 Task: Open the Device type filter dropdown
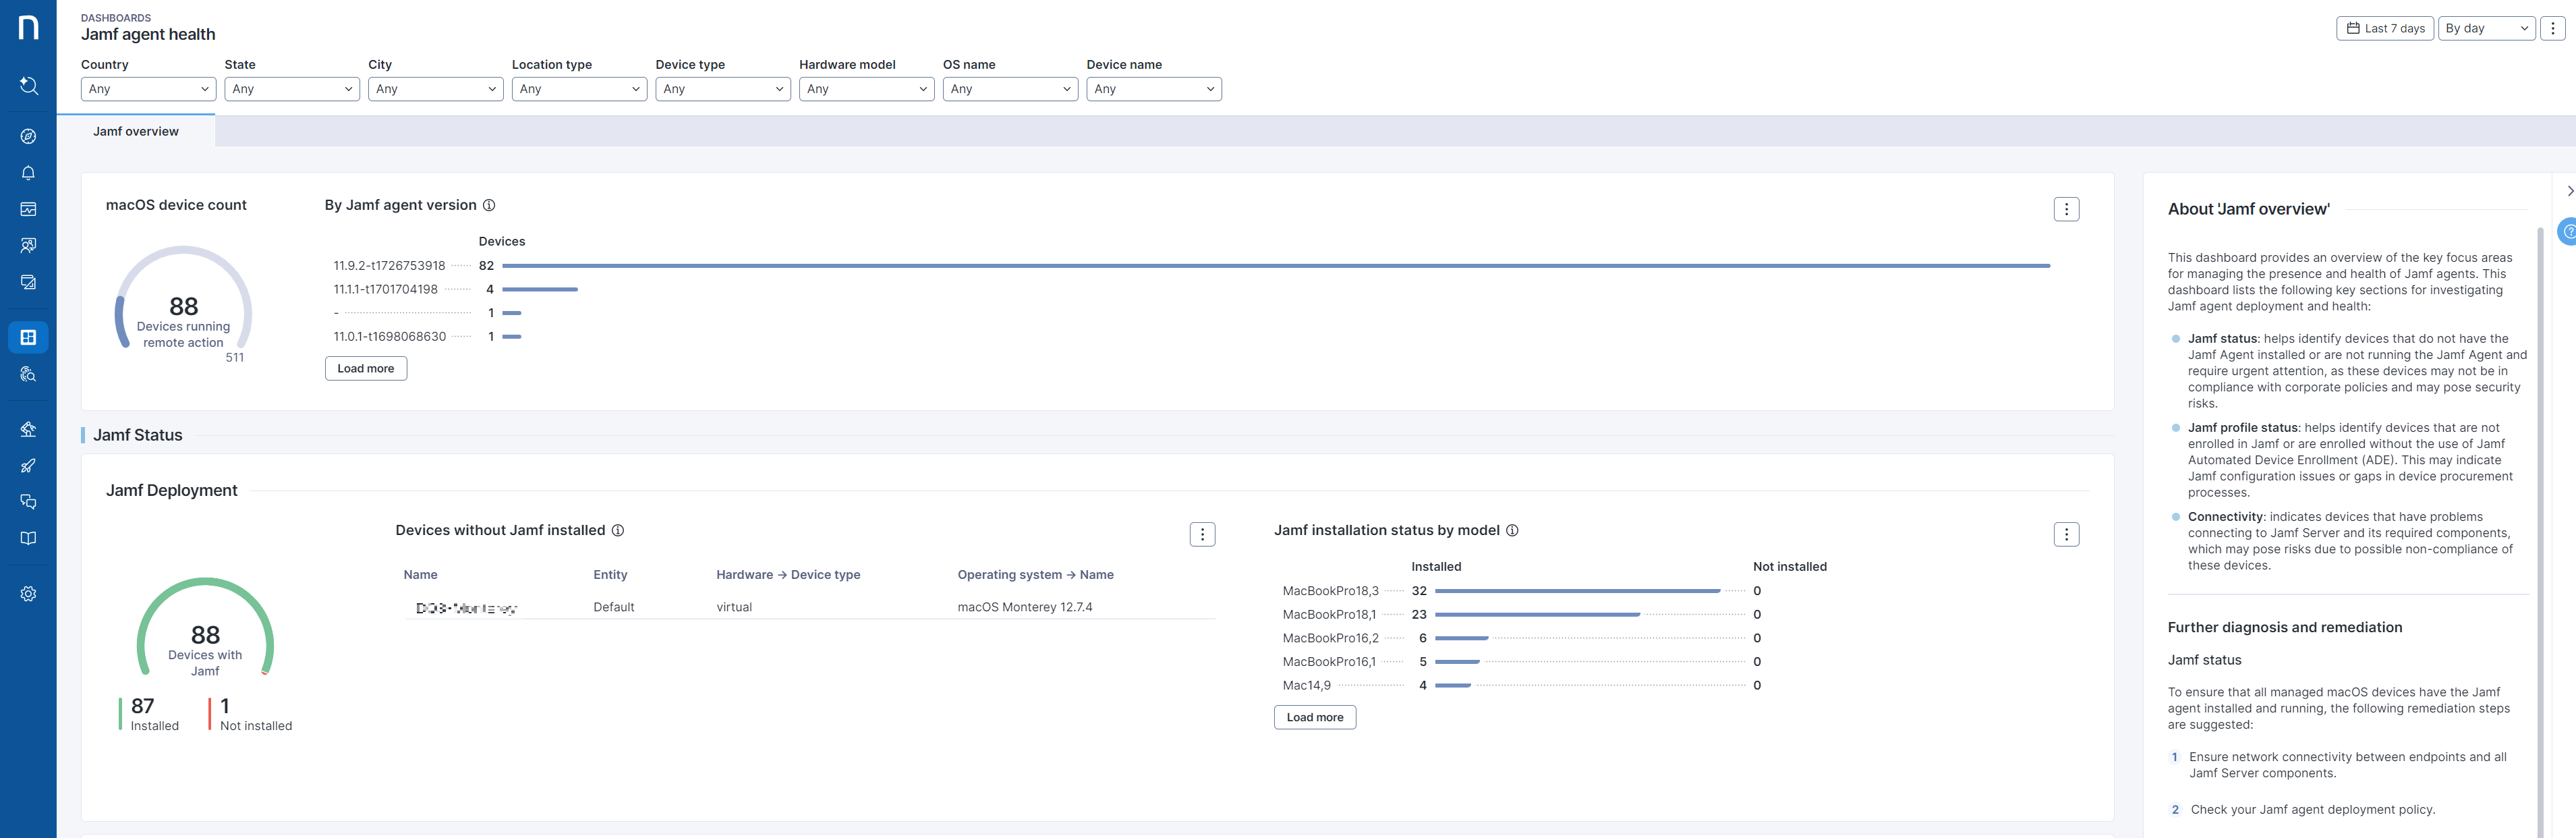[722, 89]
